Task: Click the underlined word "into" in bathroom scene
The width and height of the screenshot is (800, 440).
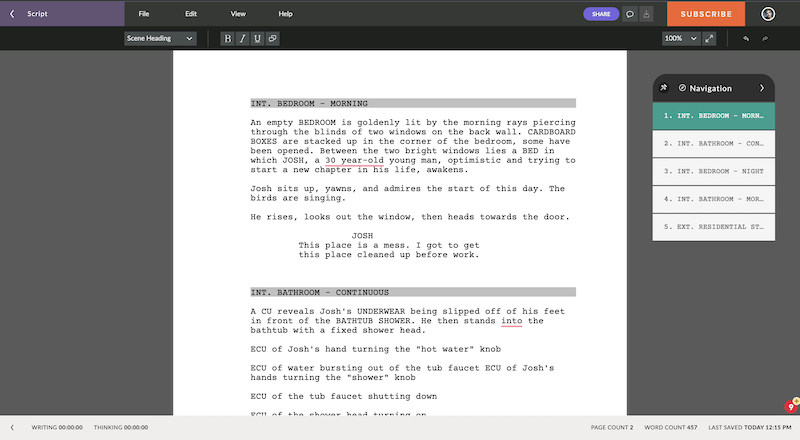Action: (x=511, y=321)
